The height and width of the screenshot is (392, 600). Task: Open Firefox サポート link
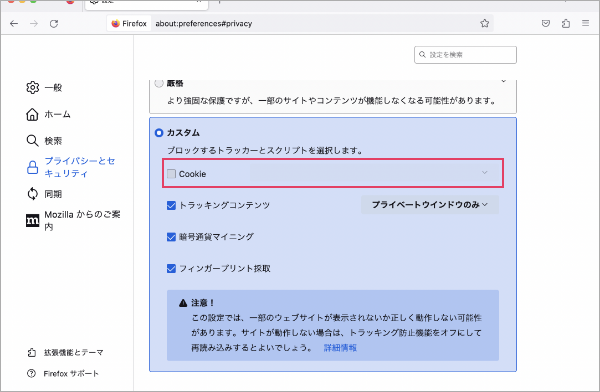coord(71,373)
